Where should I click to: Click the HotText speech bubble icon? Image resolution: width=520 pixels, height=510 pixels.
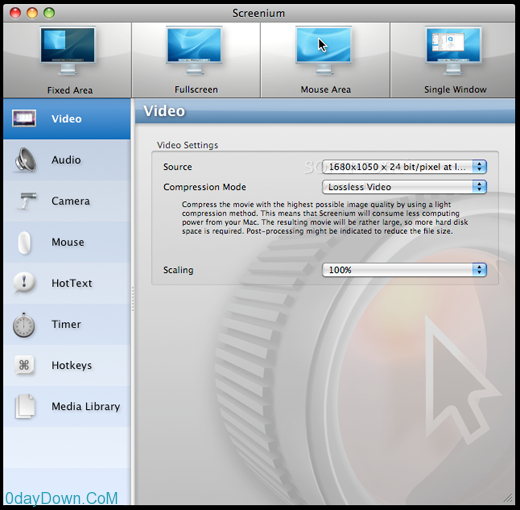pyautogui.click(x=24, y=283)
